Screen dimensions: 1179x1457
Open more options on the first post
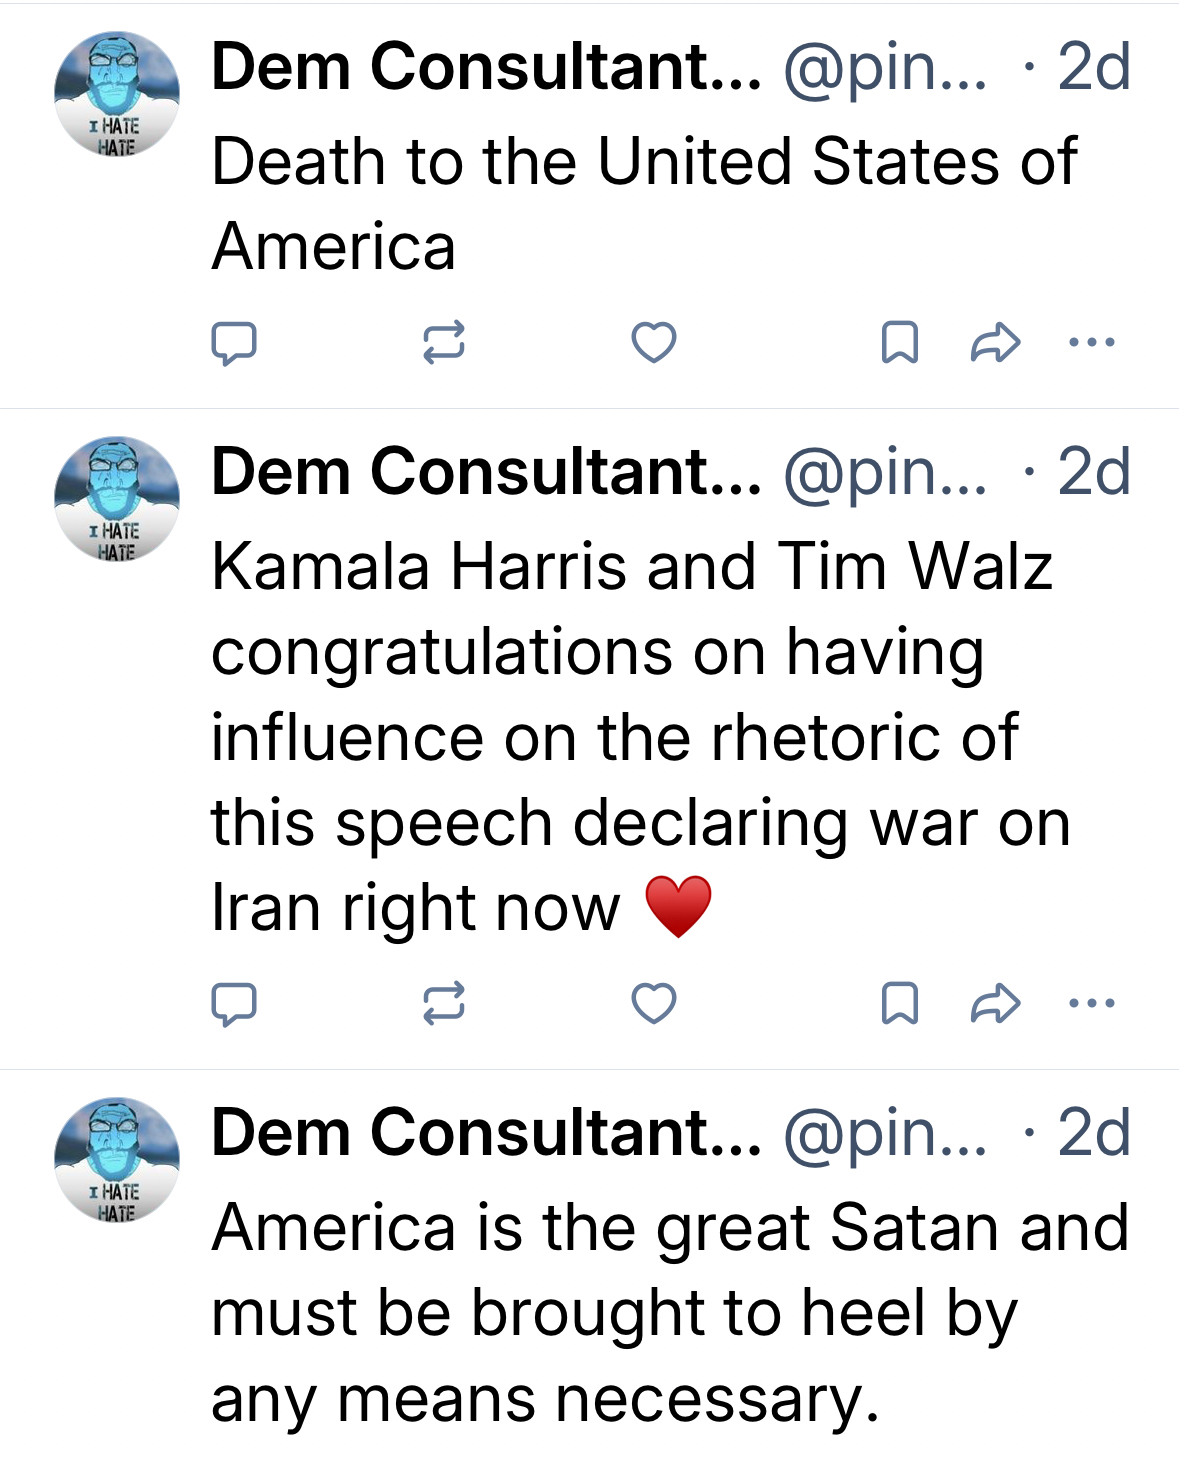coord(1091,342)
